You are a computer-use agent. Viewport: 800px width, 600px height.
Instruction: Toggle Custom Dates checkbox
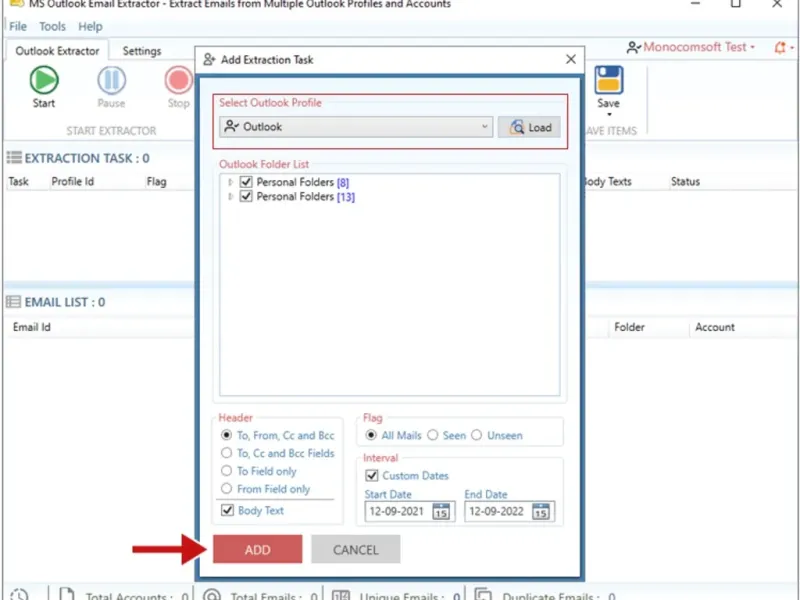371,476
